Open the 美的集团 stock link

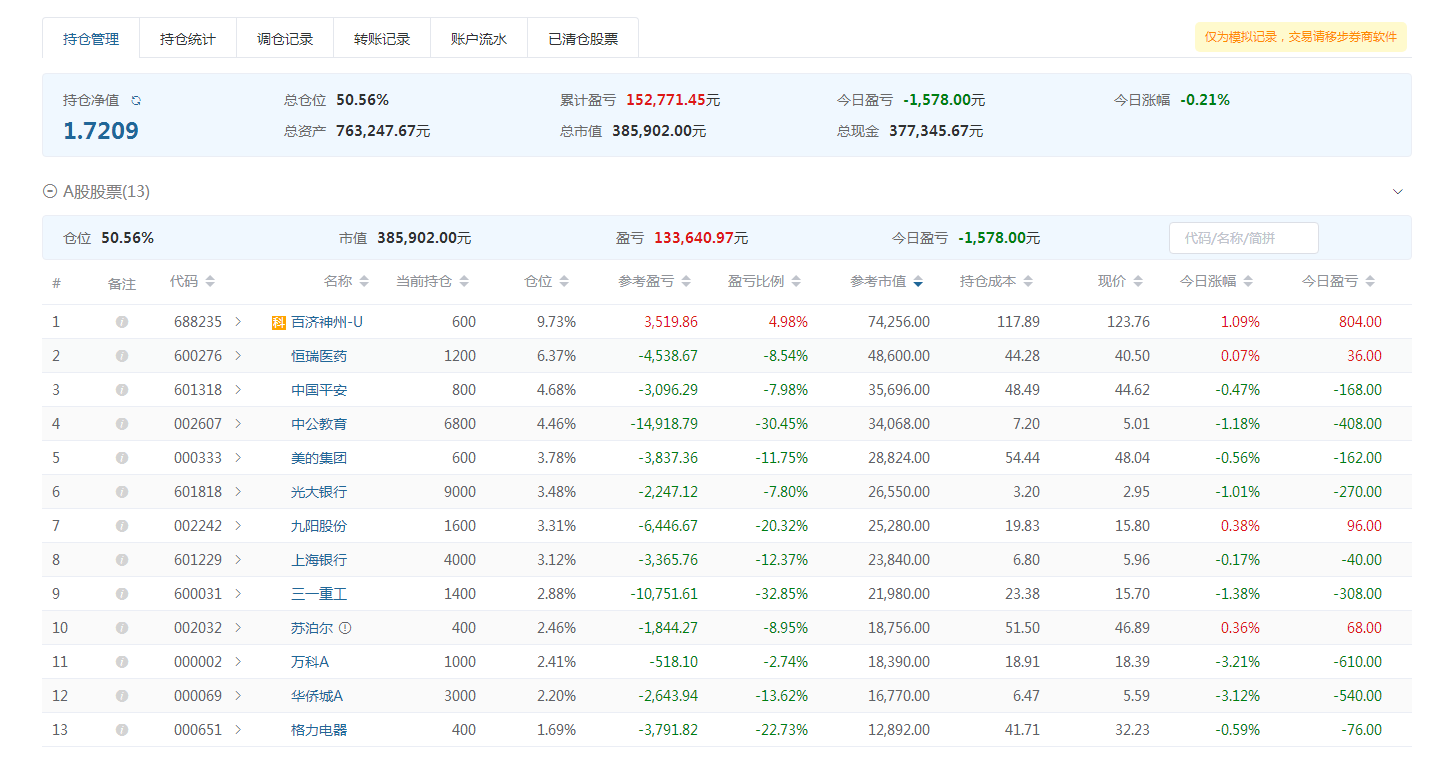319,458
